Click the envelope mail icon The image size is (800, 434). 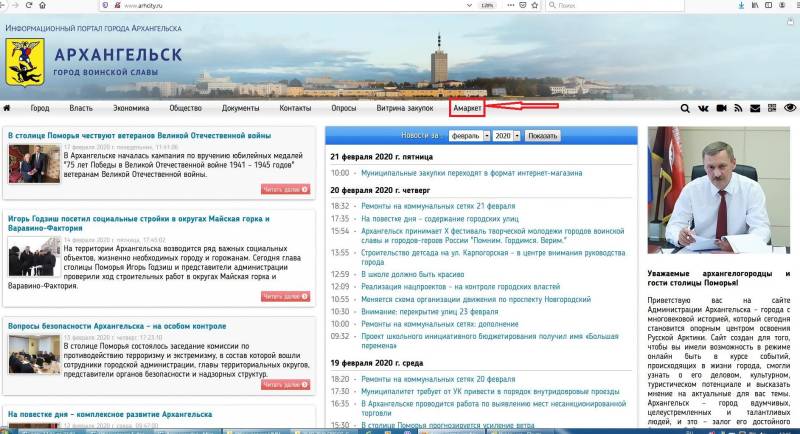(755, 108)
